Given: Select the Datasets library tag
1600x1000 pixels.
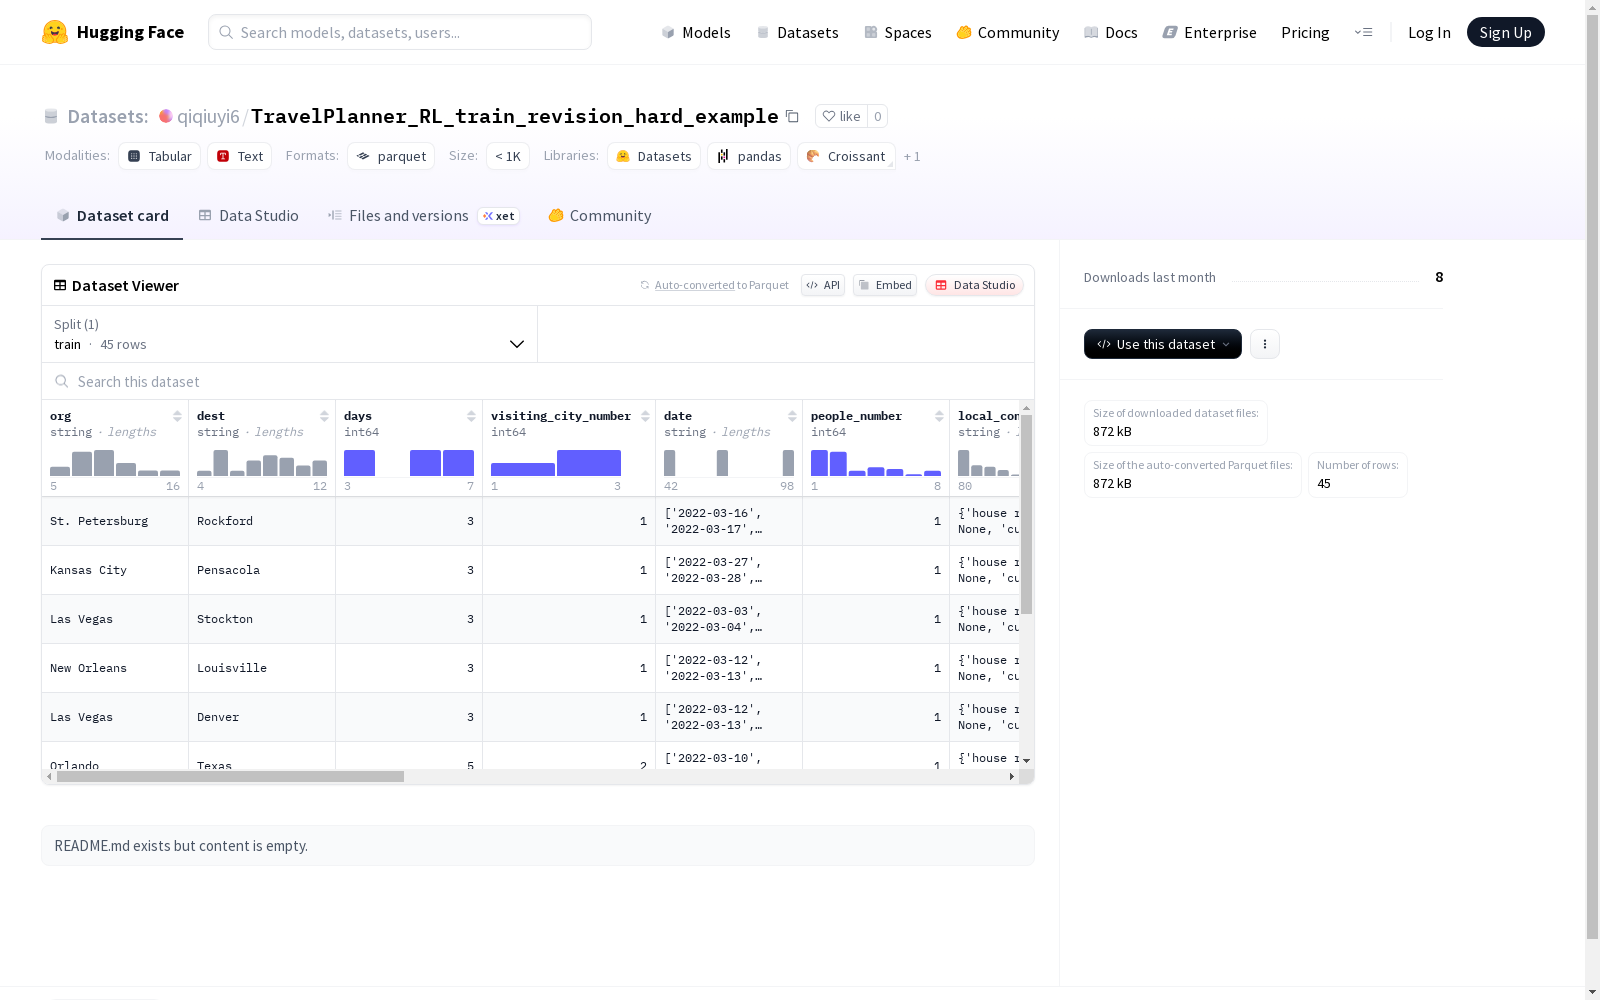Looking at the screenshot, I should coord(654,156).
